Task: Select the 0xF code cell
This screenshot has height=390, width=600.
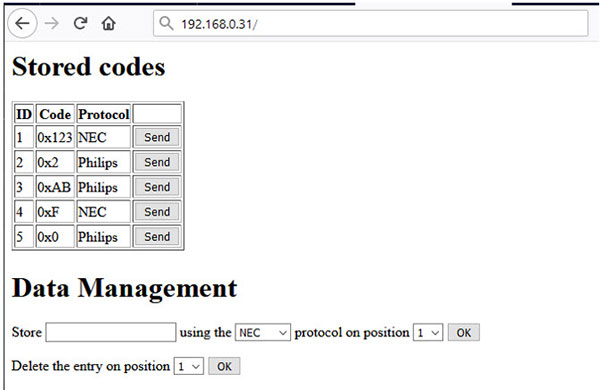Action: [x=55, y=212]
